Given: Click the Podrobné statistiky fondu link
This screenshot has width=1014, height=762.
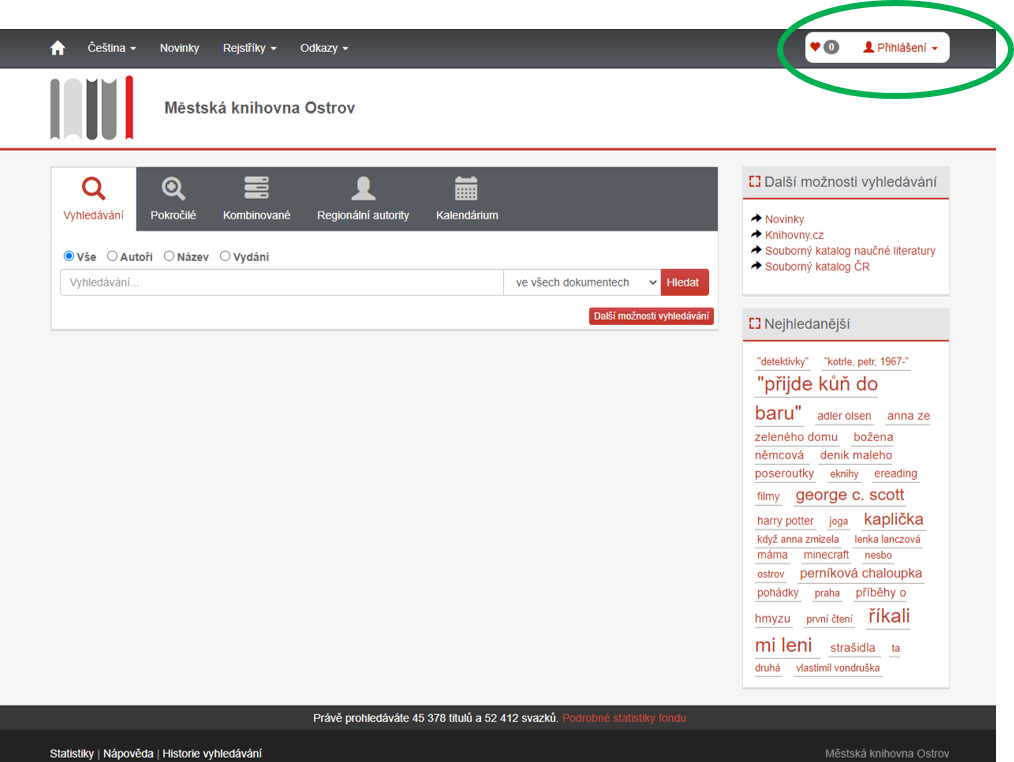Looking at the screenshot, I should tap(624, 718).
